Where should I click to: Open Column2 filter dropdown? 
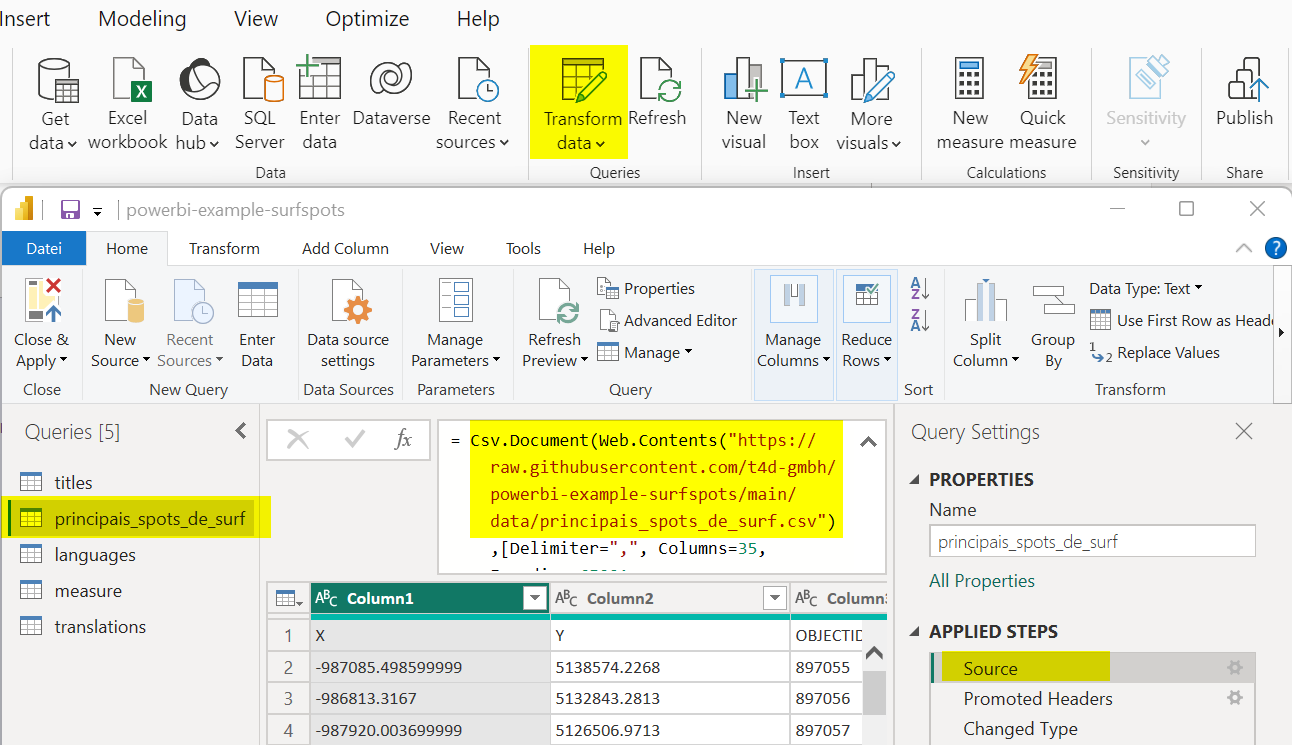click(774, 599)
